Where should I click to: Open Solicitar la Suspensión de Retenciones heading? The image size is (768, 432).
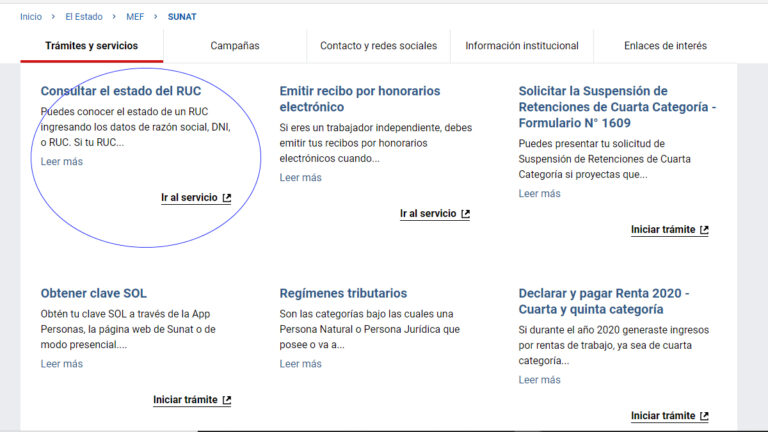(617, 107)
